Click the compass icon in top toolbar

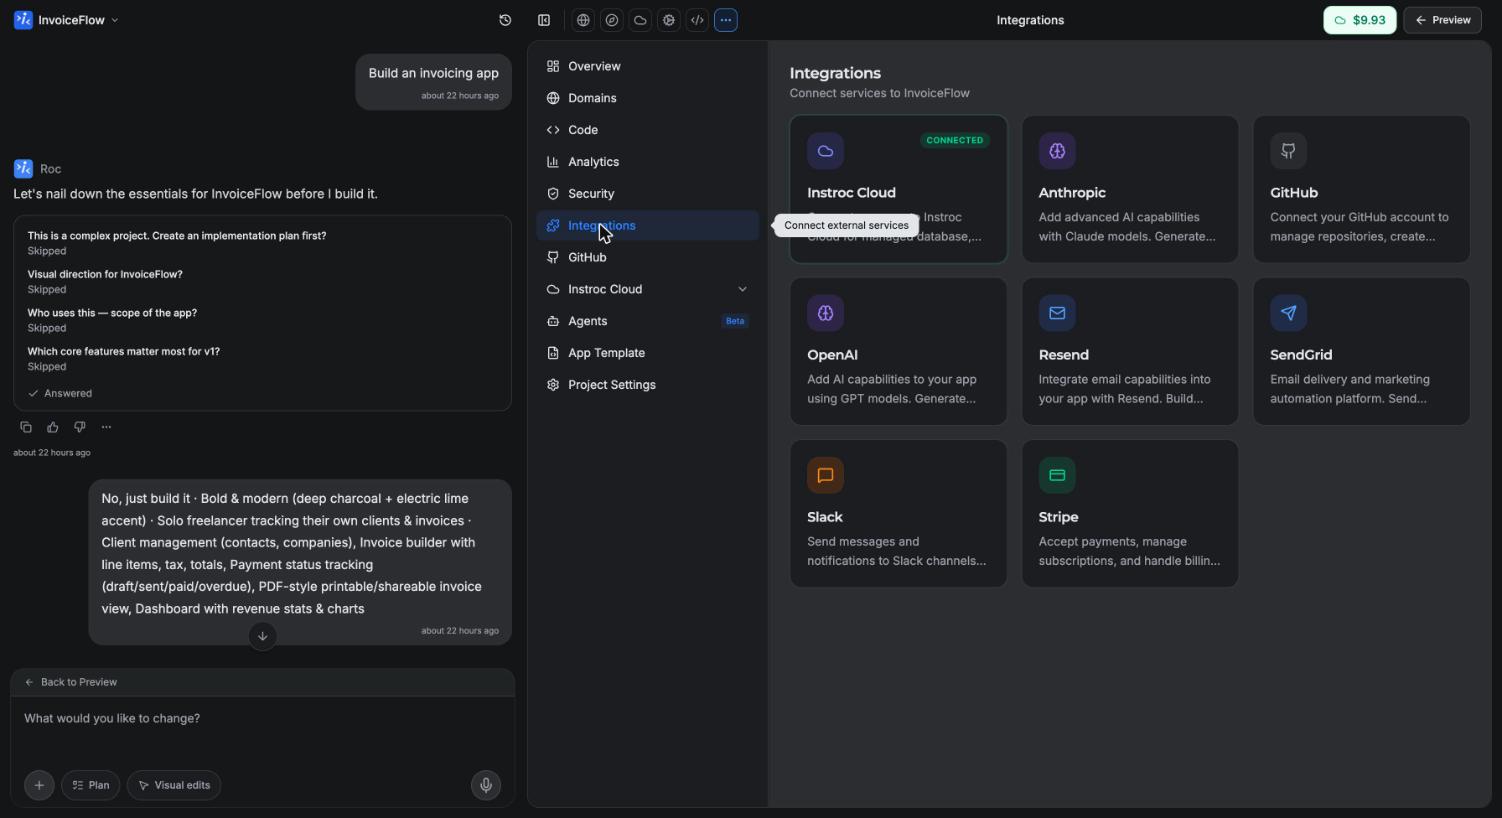tap(612, 20)
